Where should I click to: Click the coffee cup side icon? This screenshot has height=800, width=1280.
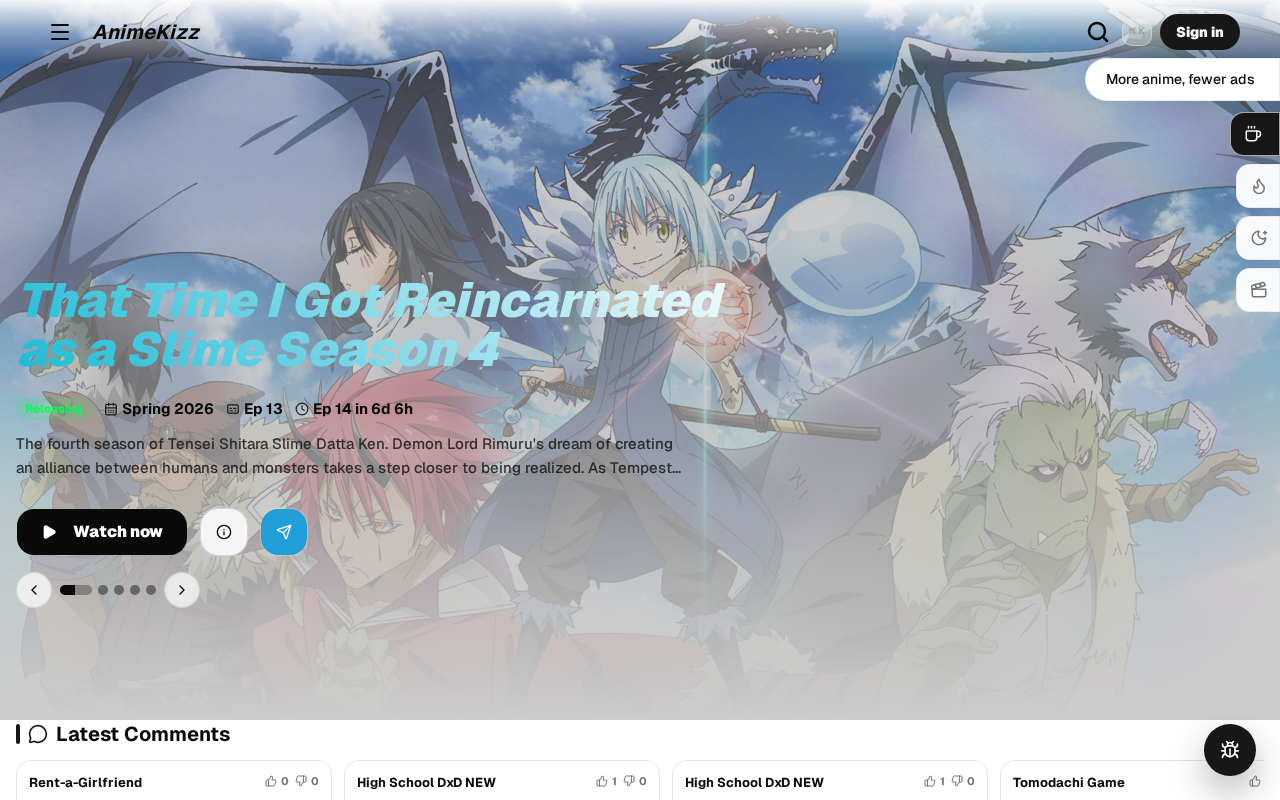coord(1254,134)
